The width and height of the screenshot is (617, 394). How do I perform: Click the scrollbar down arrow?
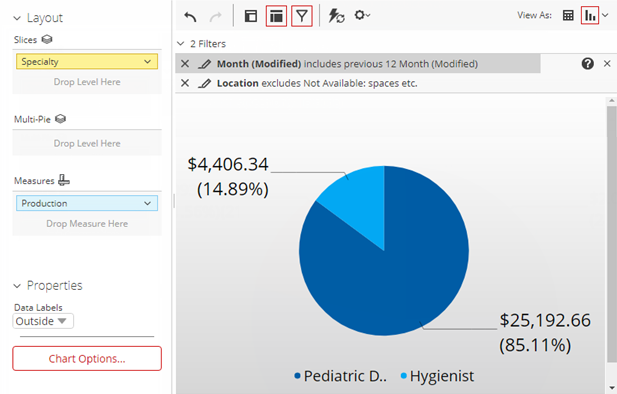pos(611,388)
